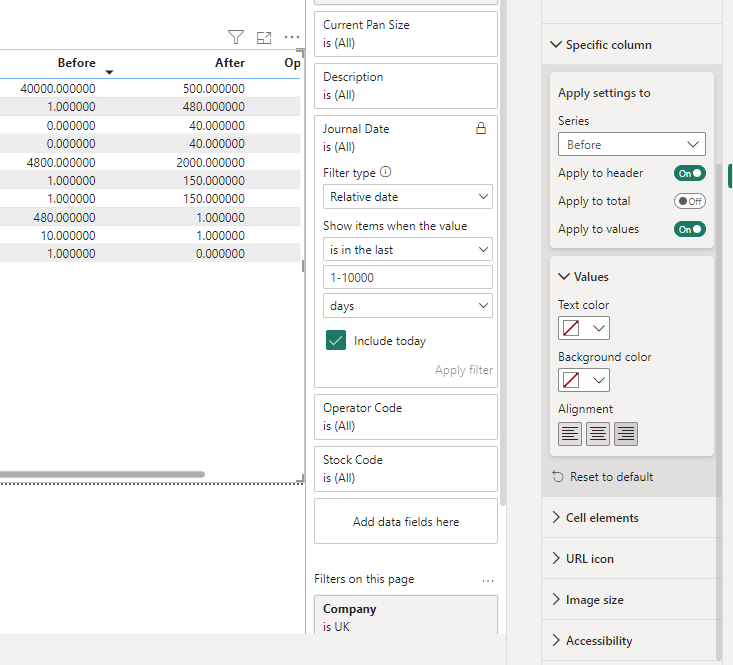Click cell 10.000000 in Before column

pos(68,235)
